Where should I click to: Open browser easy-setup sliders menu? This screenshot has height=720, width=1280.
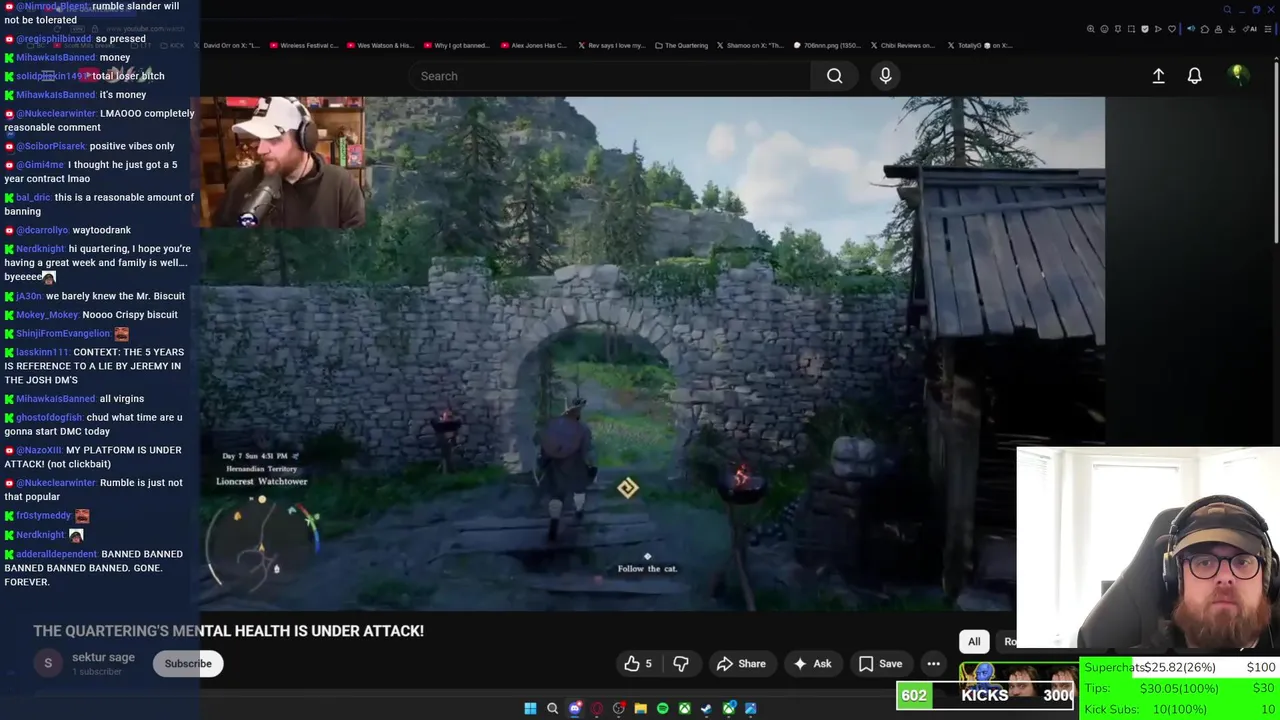(1267, 29)
